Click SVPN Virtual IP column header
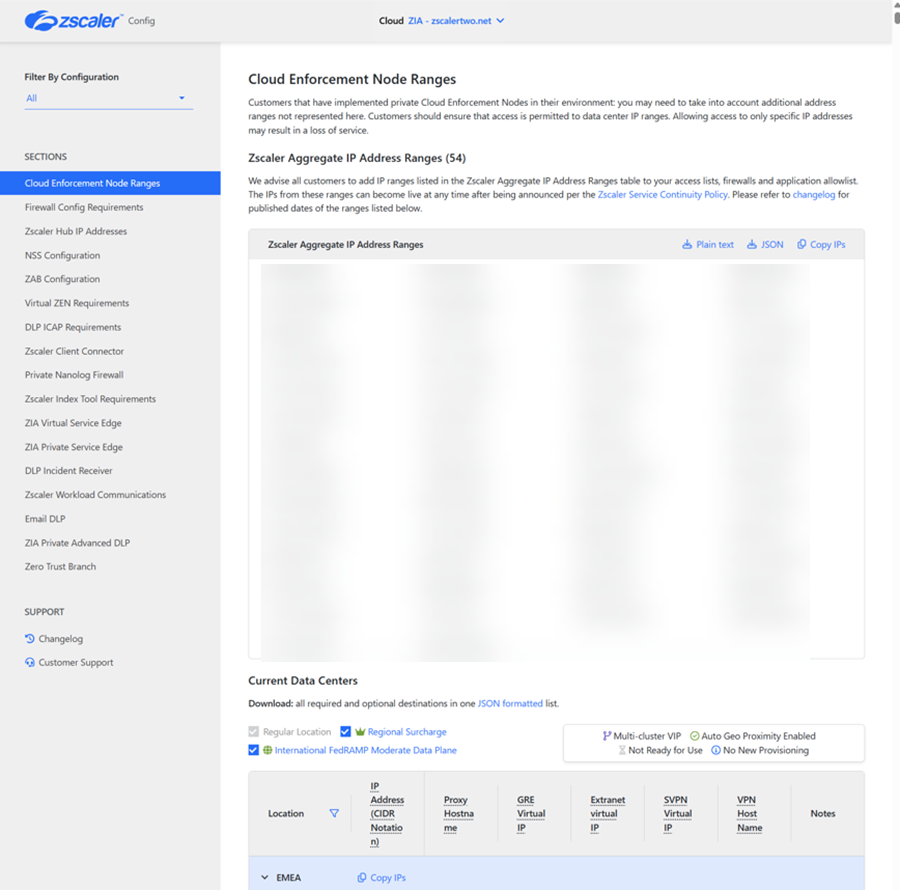 pyautogui.click(x=678, y=814)
